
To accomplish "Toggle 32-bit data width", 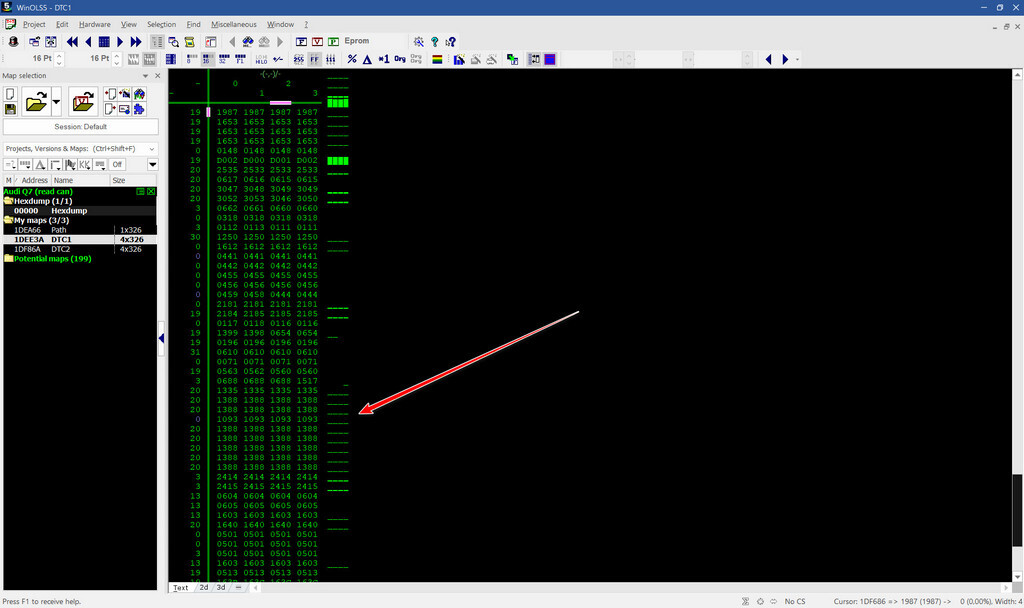I will pos(223,59).
